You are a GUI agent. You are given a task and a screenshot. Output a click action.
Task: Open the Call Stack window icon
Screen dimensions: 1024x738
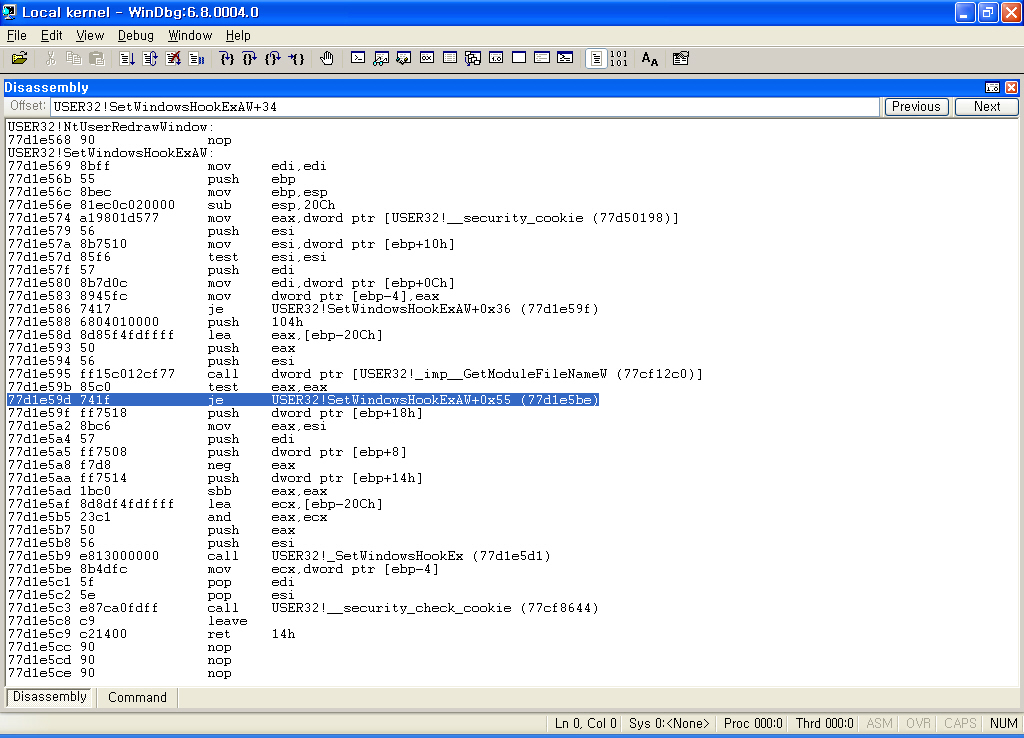(x=473, y=59)
